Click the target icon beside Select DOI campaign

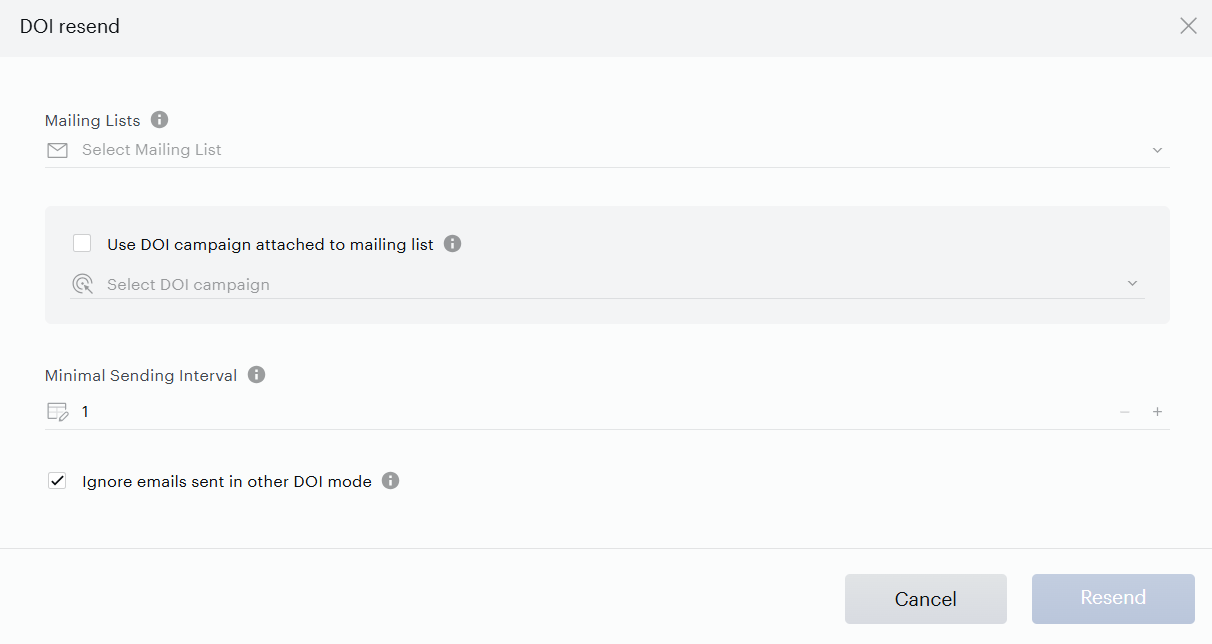[82, 284]
